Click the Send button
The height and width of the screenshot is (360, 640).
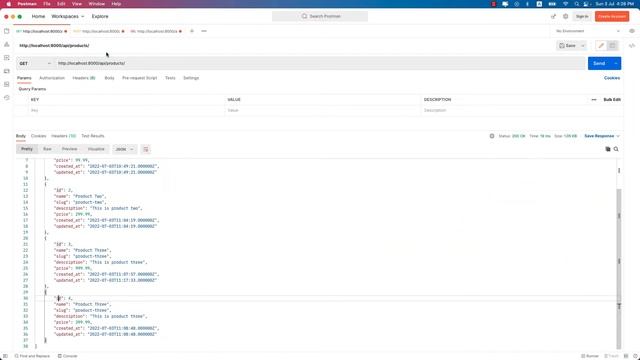[x=599, y=63]
